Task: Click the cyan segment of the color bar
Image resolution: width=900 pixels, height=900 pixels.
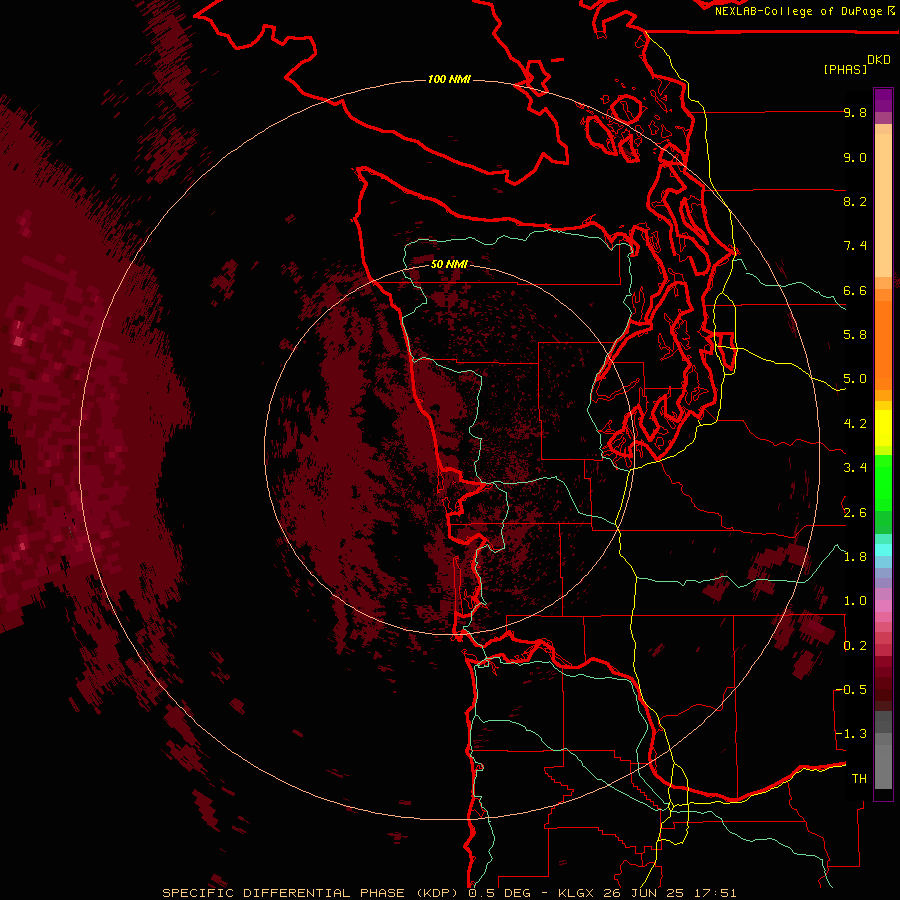Action: coord(883,550)
